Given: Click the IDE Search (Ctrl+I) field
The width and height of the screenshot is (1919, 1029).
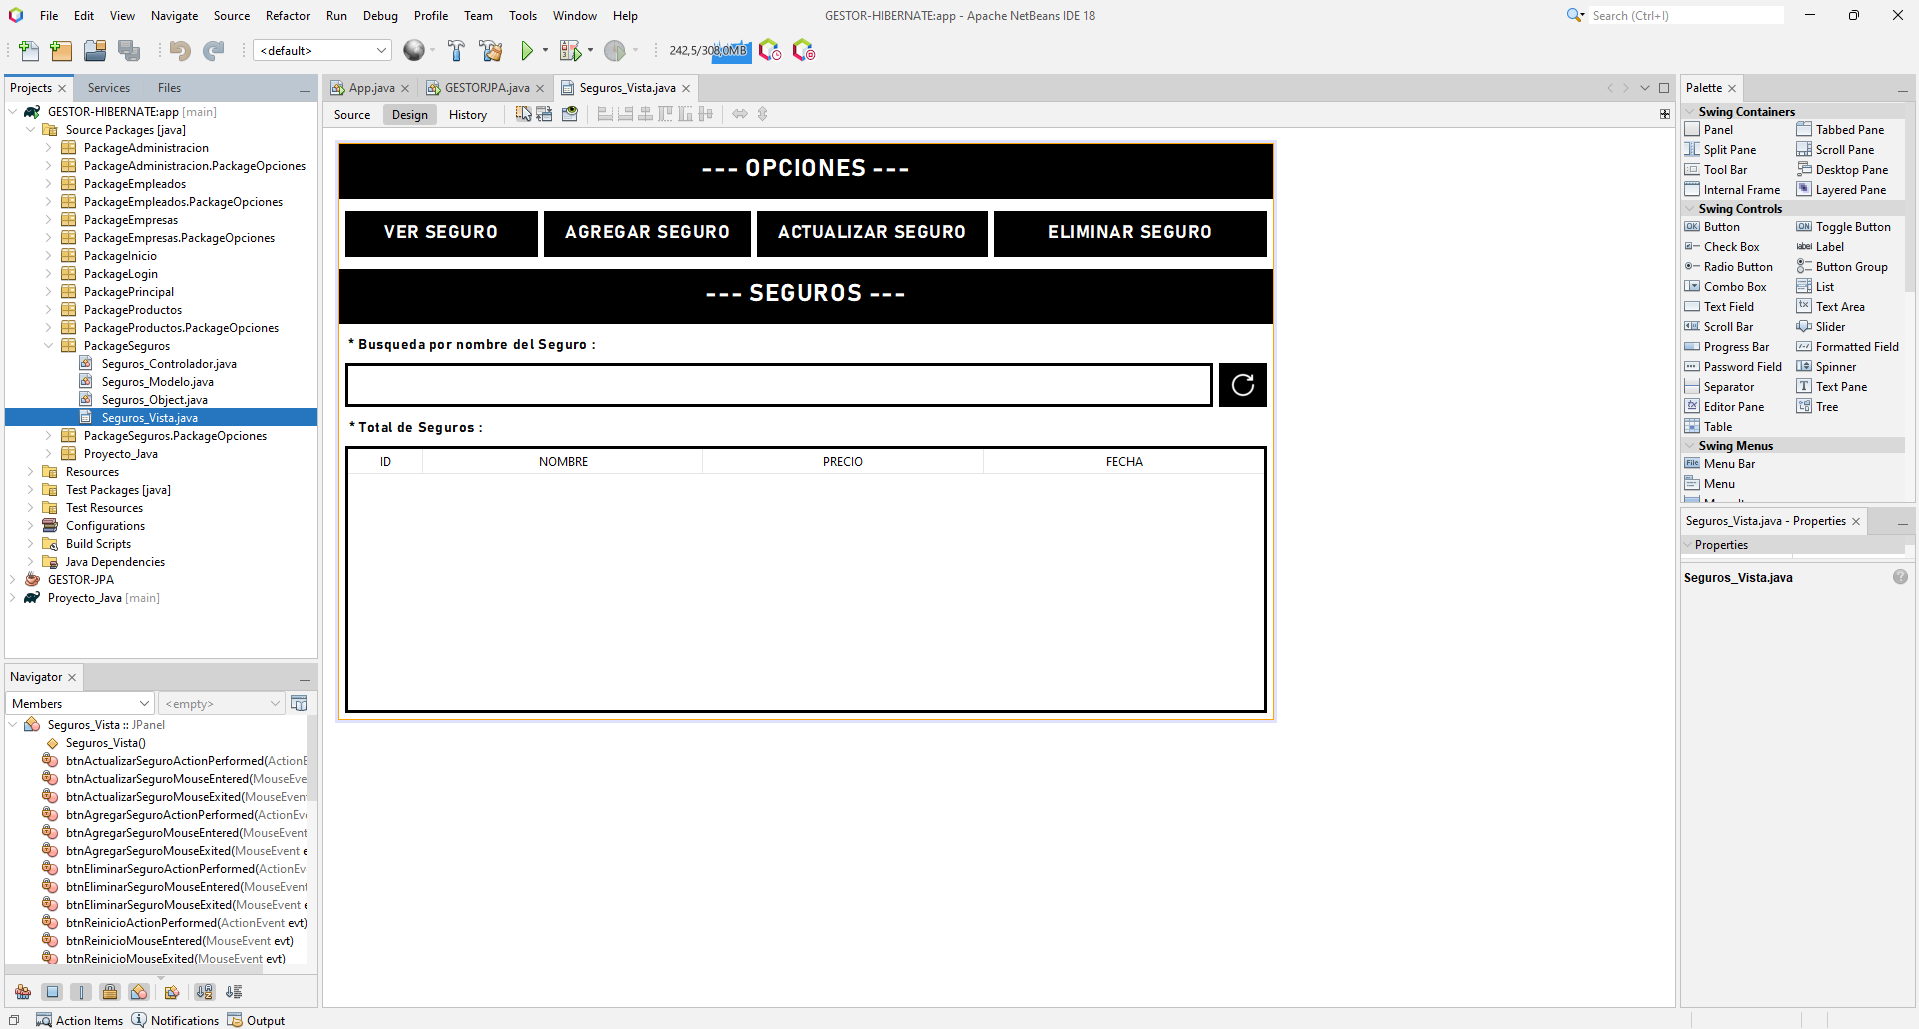Looking at the screenshot, I should coord(1685,15).
